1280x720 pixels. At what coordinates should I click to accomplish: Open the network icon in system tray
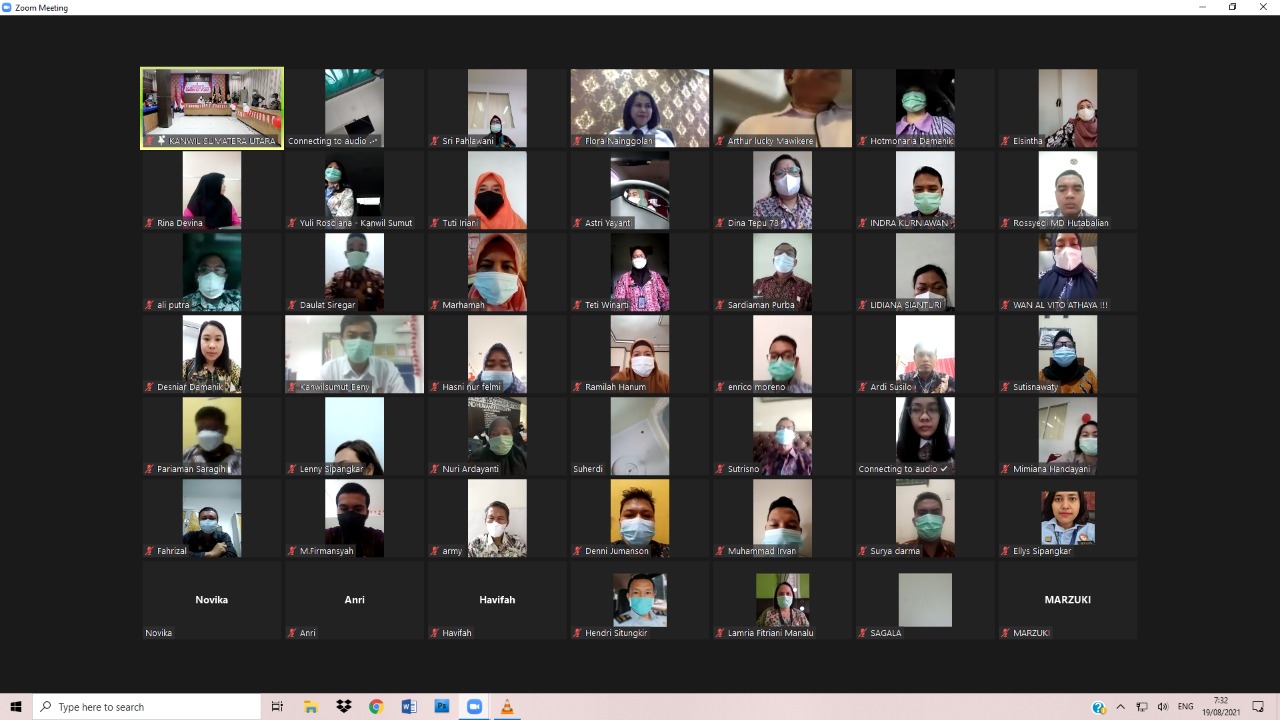point(1141,707)
